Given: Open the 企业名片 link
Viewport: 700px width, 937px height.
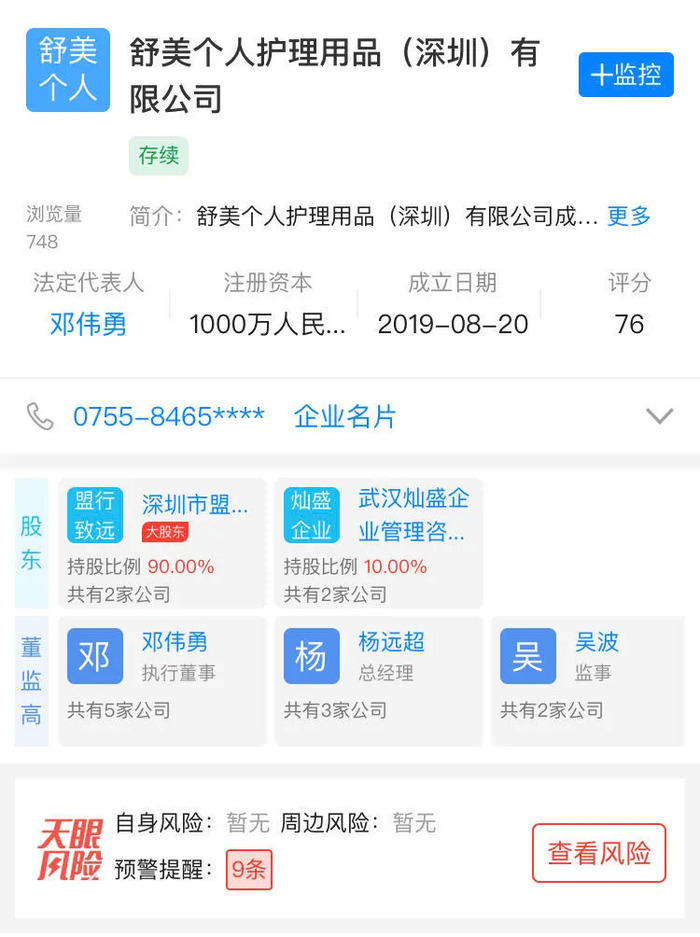Looking at the screenshot, I should click(345, 417).
